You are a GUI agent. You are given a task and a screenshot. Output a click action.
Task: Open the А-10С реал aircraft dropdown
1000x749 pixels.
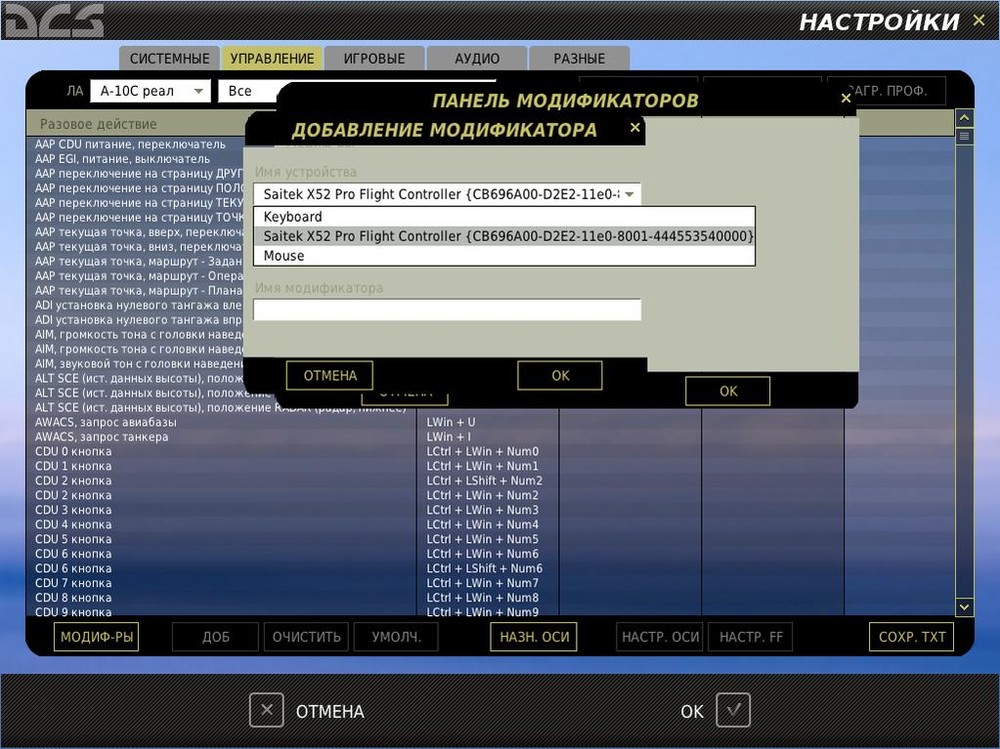click(150, 90)
